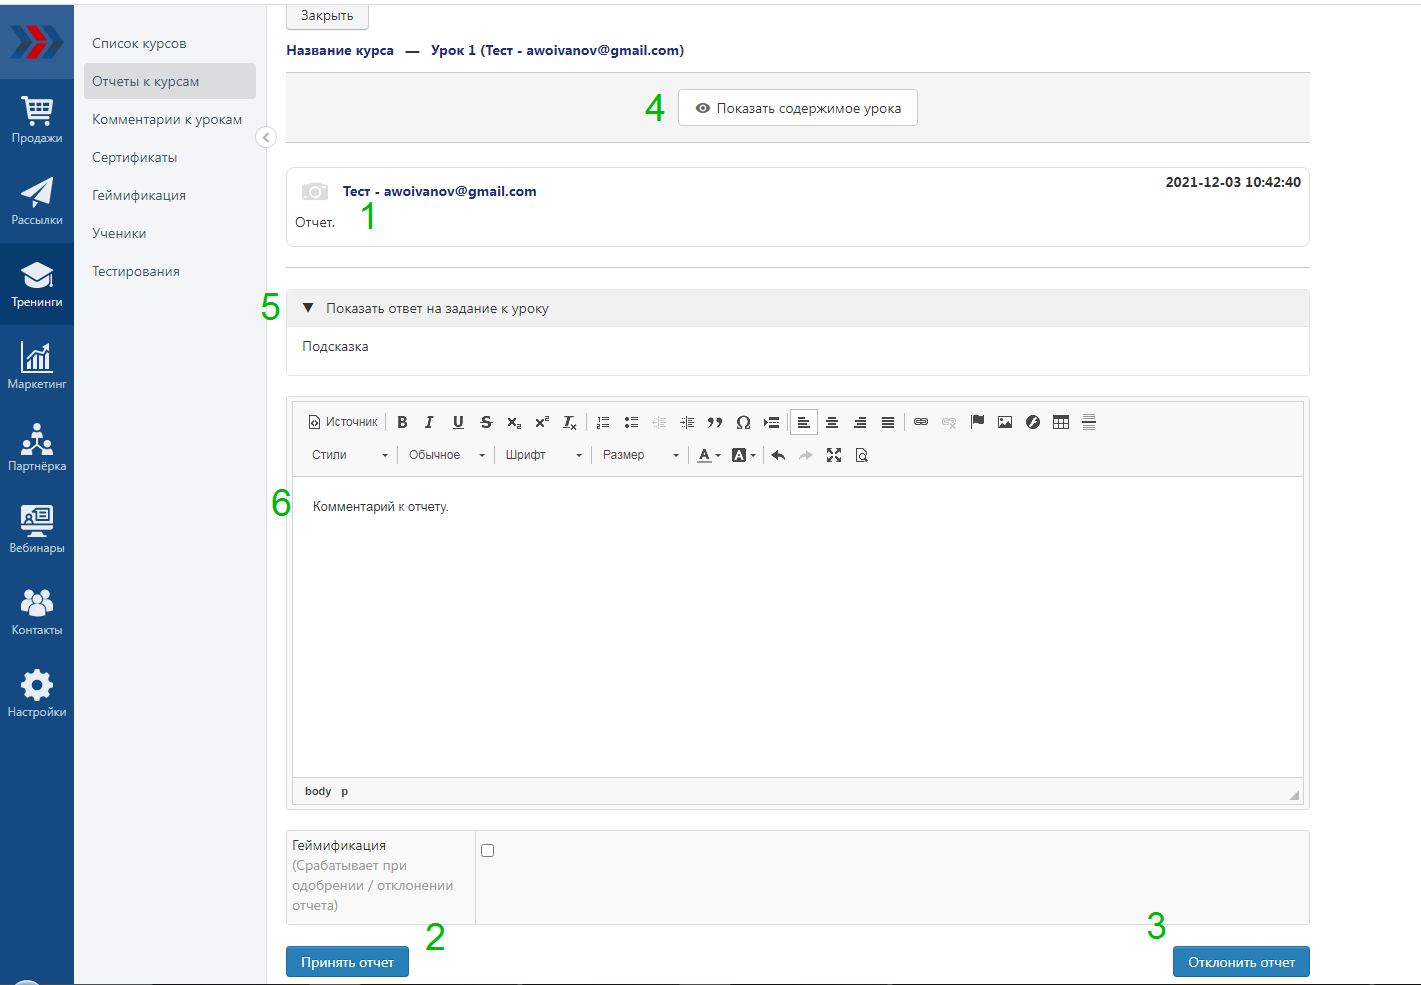The width and height of the screenshot is (1421, 985).
Task: Toggle Источник source code view
Action: pos(343,422)
